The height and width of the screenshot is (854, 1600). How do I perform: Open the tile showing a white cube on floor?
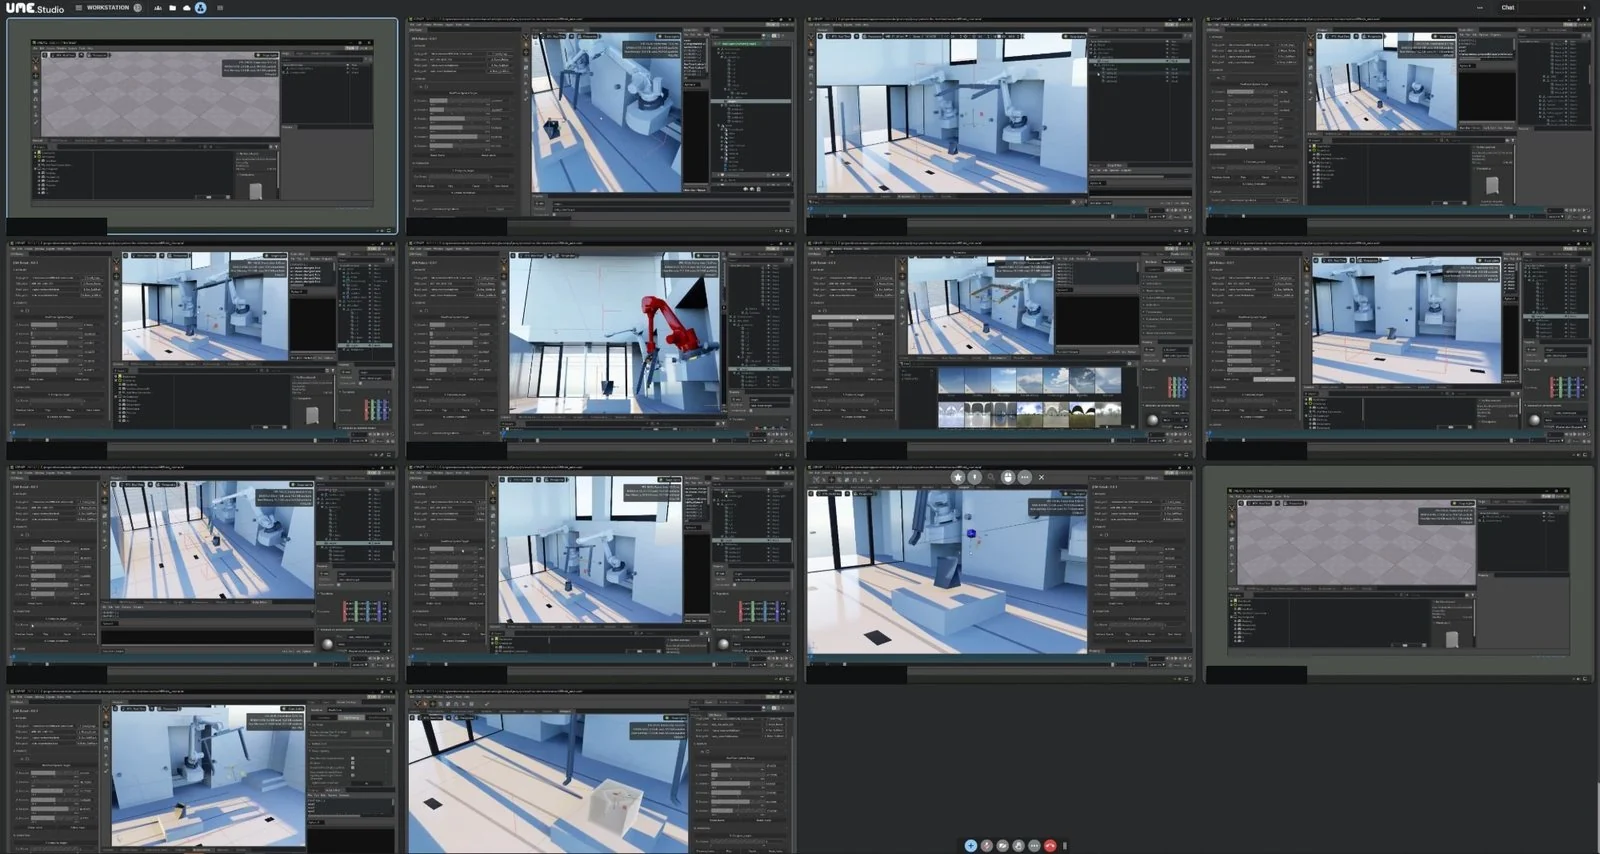coord(601,771)
